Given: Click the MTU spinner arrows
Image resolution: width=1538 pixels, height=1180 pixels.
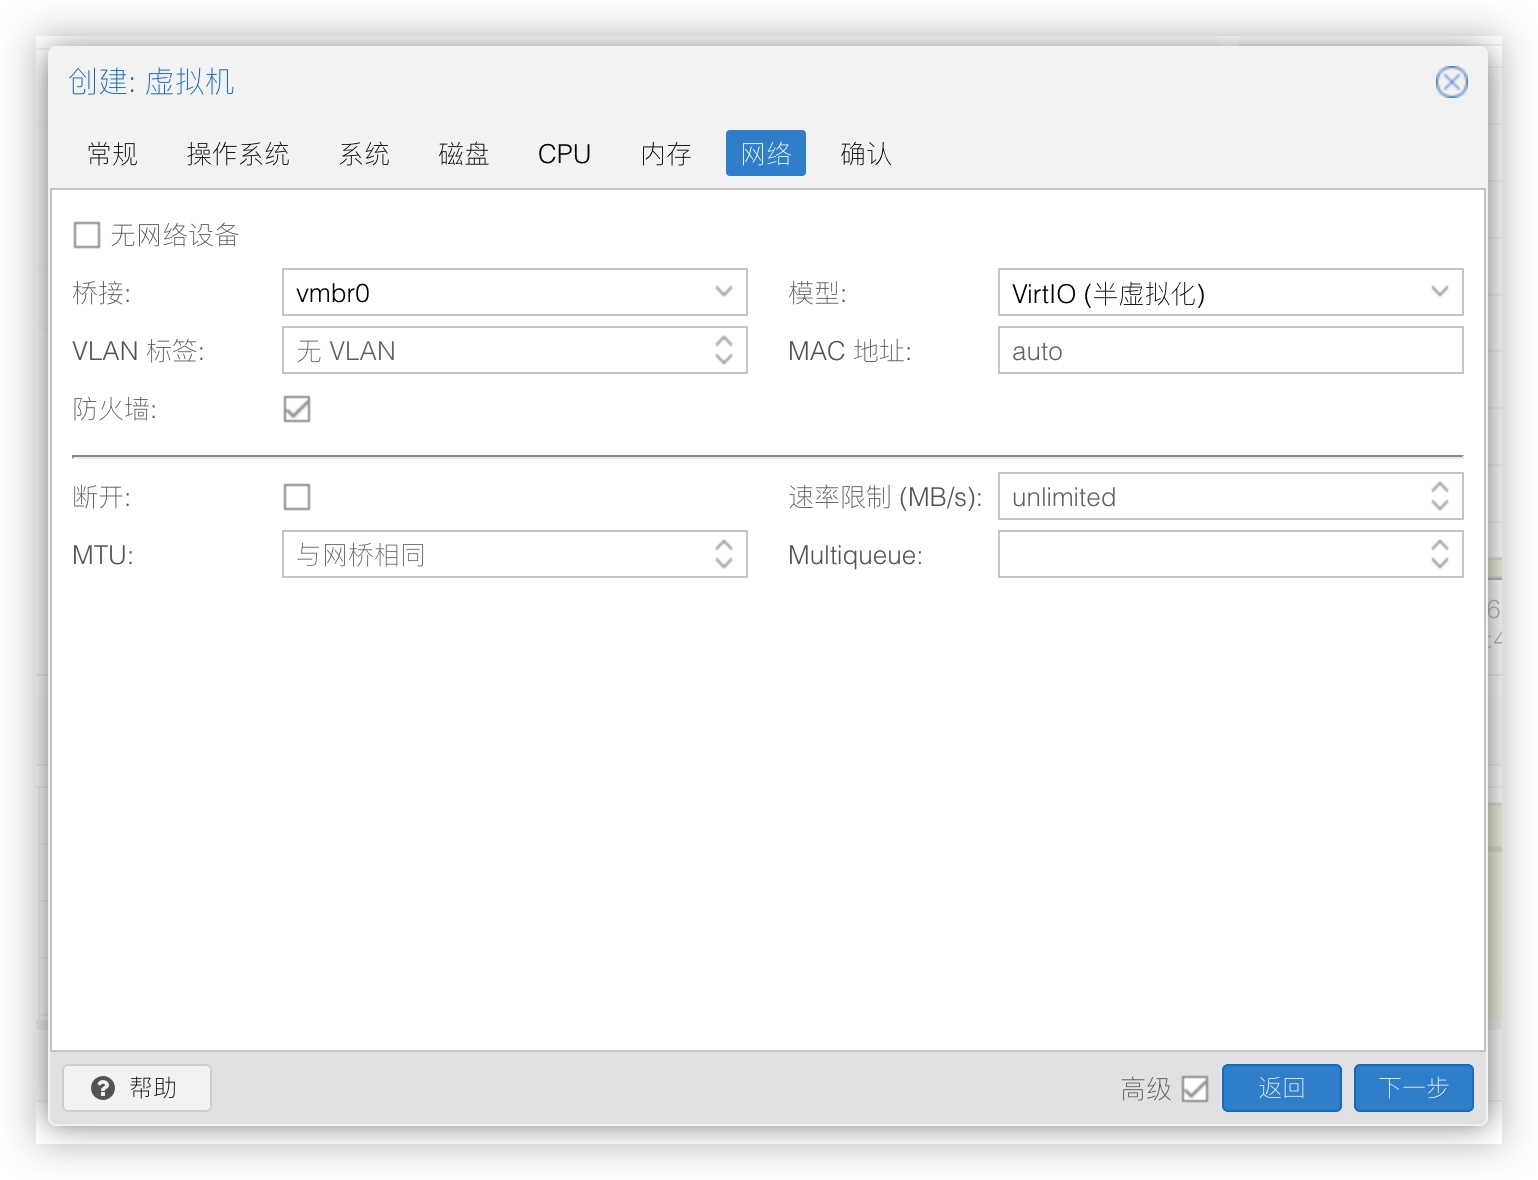Looking at the screenshot, I should pos(724,554).
